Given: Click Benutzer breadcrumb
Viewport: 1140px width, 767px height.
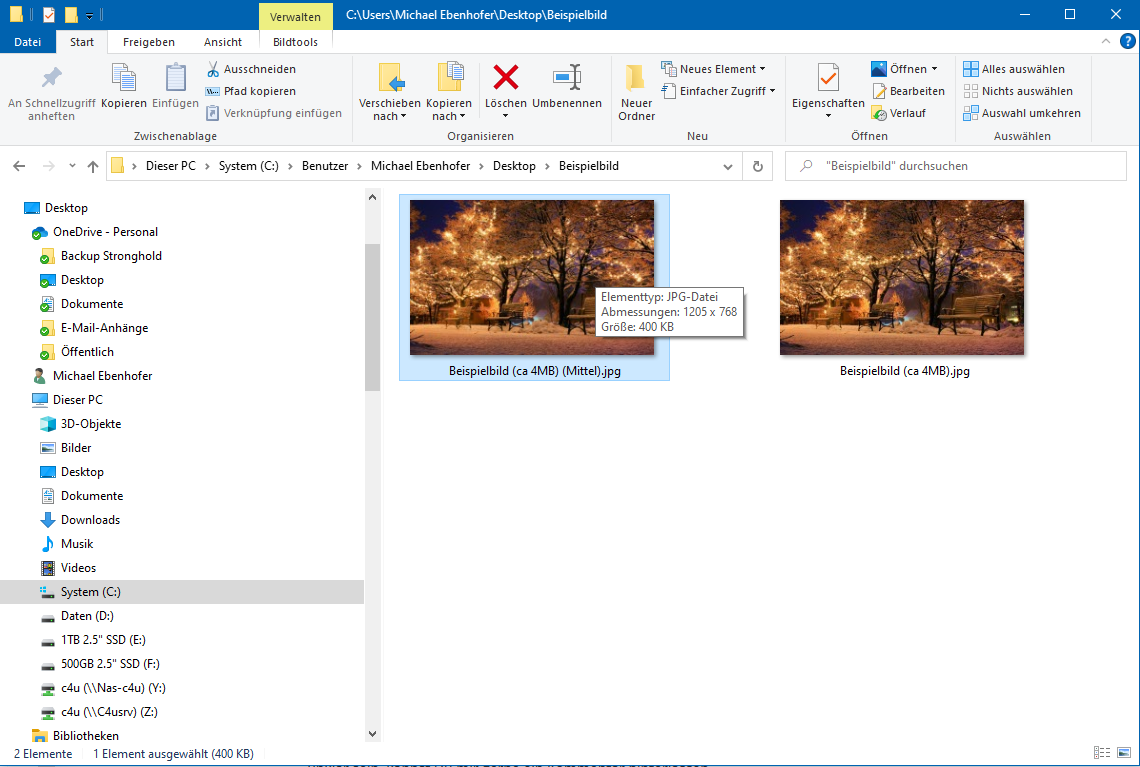Looking at the screenshot, I should [325, 166].
